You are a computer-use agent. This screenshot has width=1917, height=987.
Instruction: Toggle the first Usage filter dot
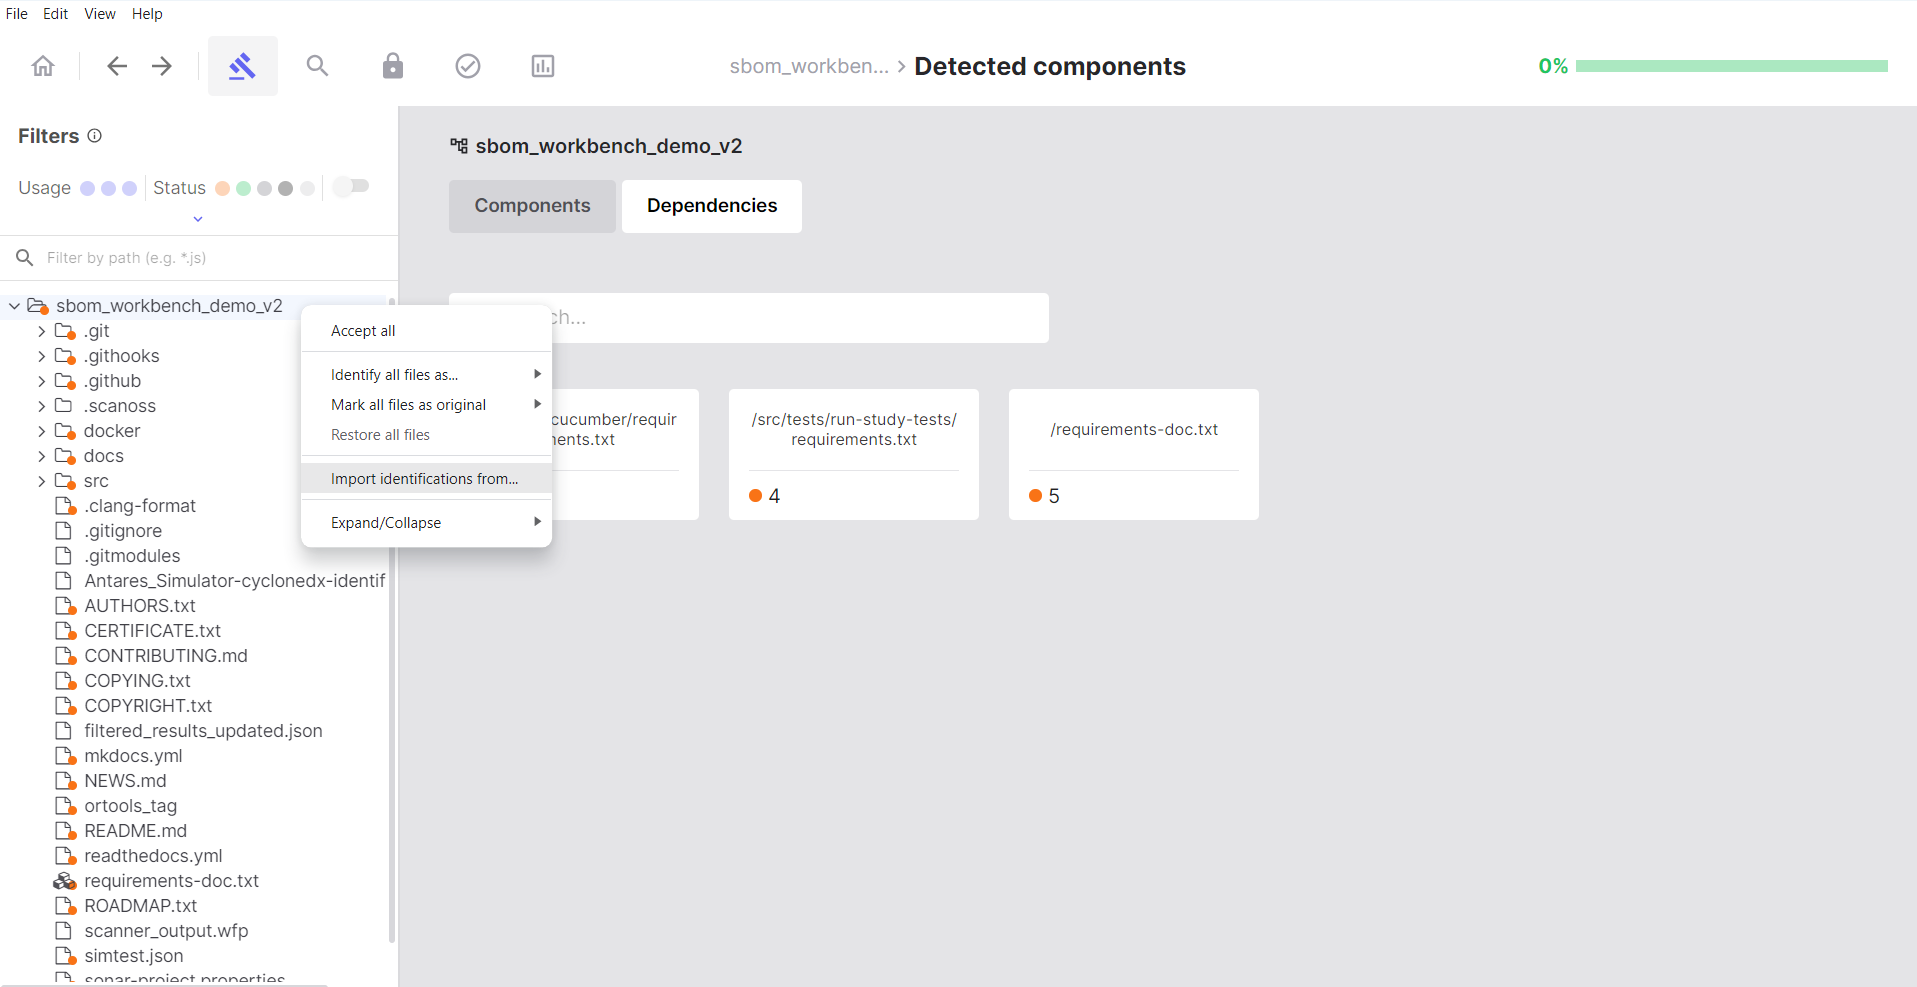[88, 188]
